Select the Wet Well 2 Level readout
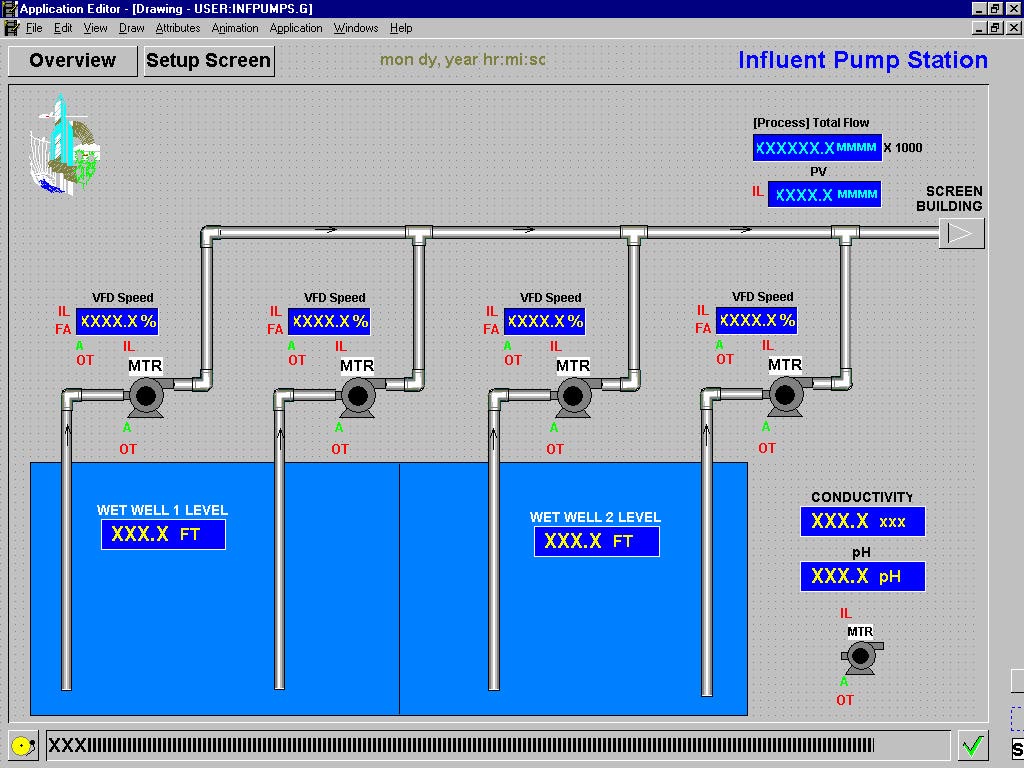Image resolution: width=1024 pixels, height=768 pixels. click(596, 542)
